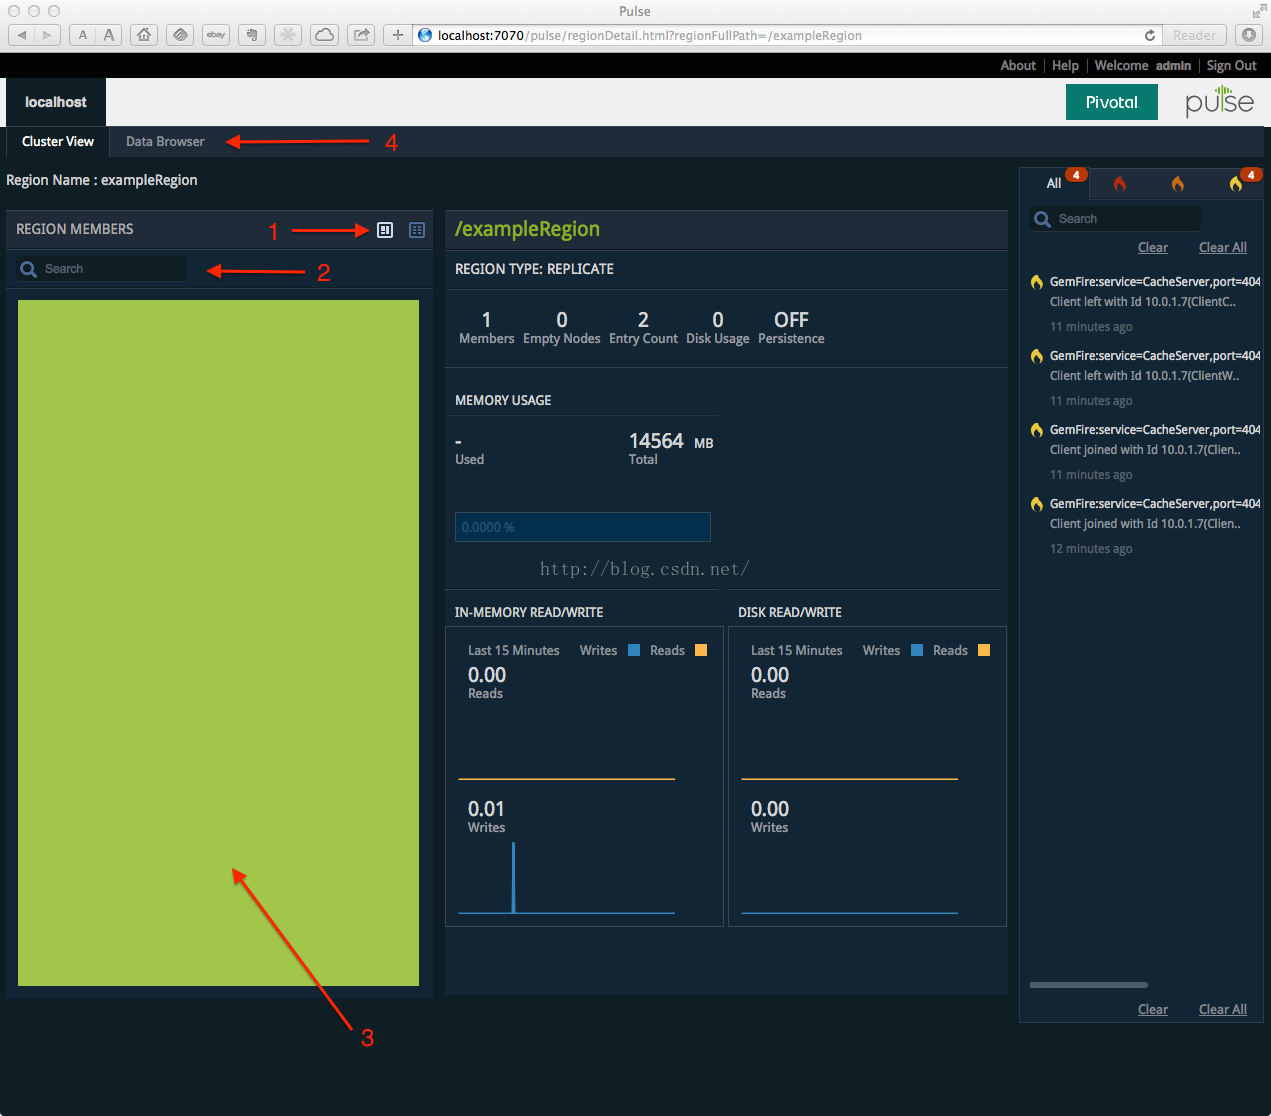1271x1116 pixels.
Task: Show severe alerts with red flame tab
Action: click(x=1120, y=183)
